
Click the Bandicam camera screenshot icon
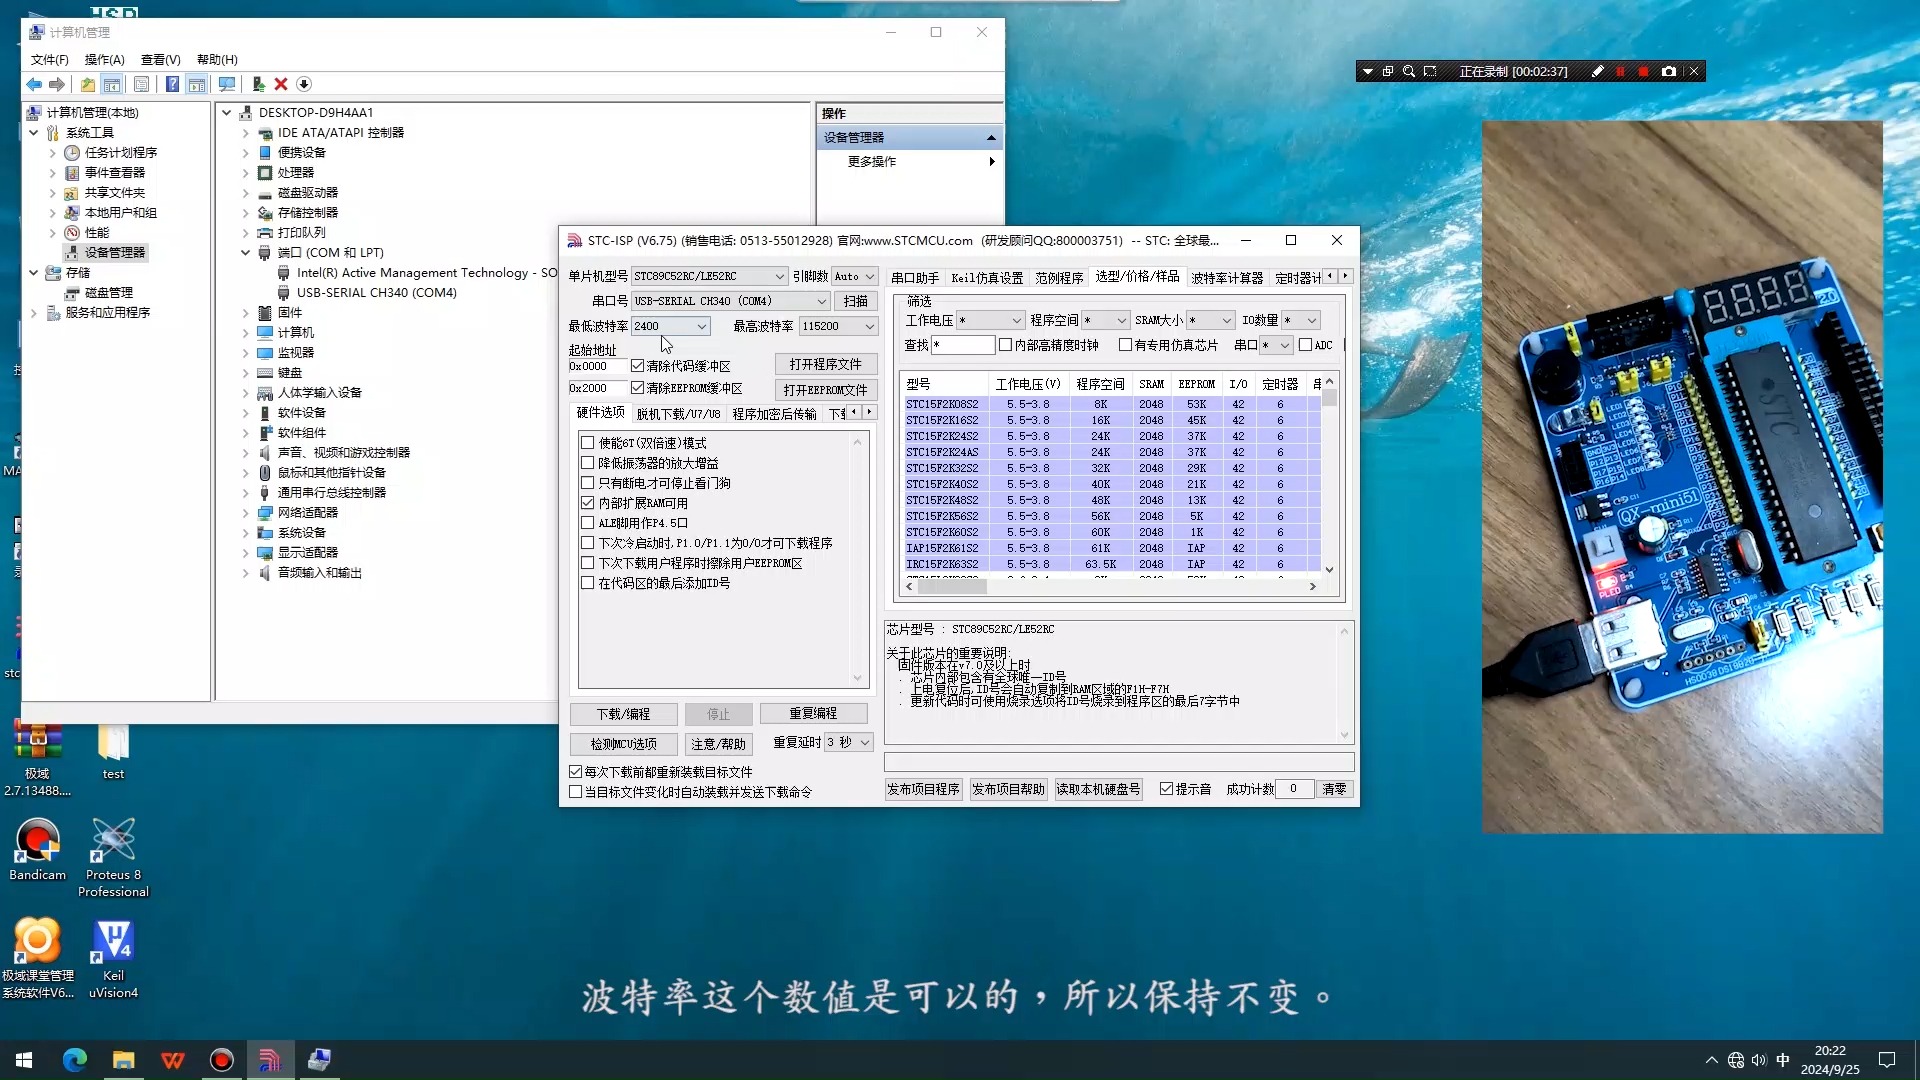(1668, 71)
